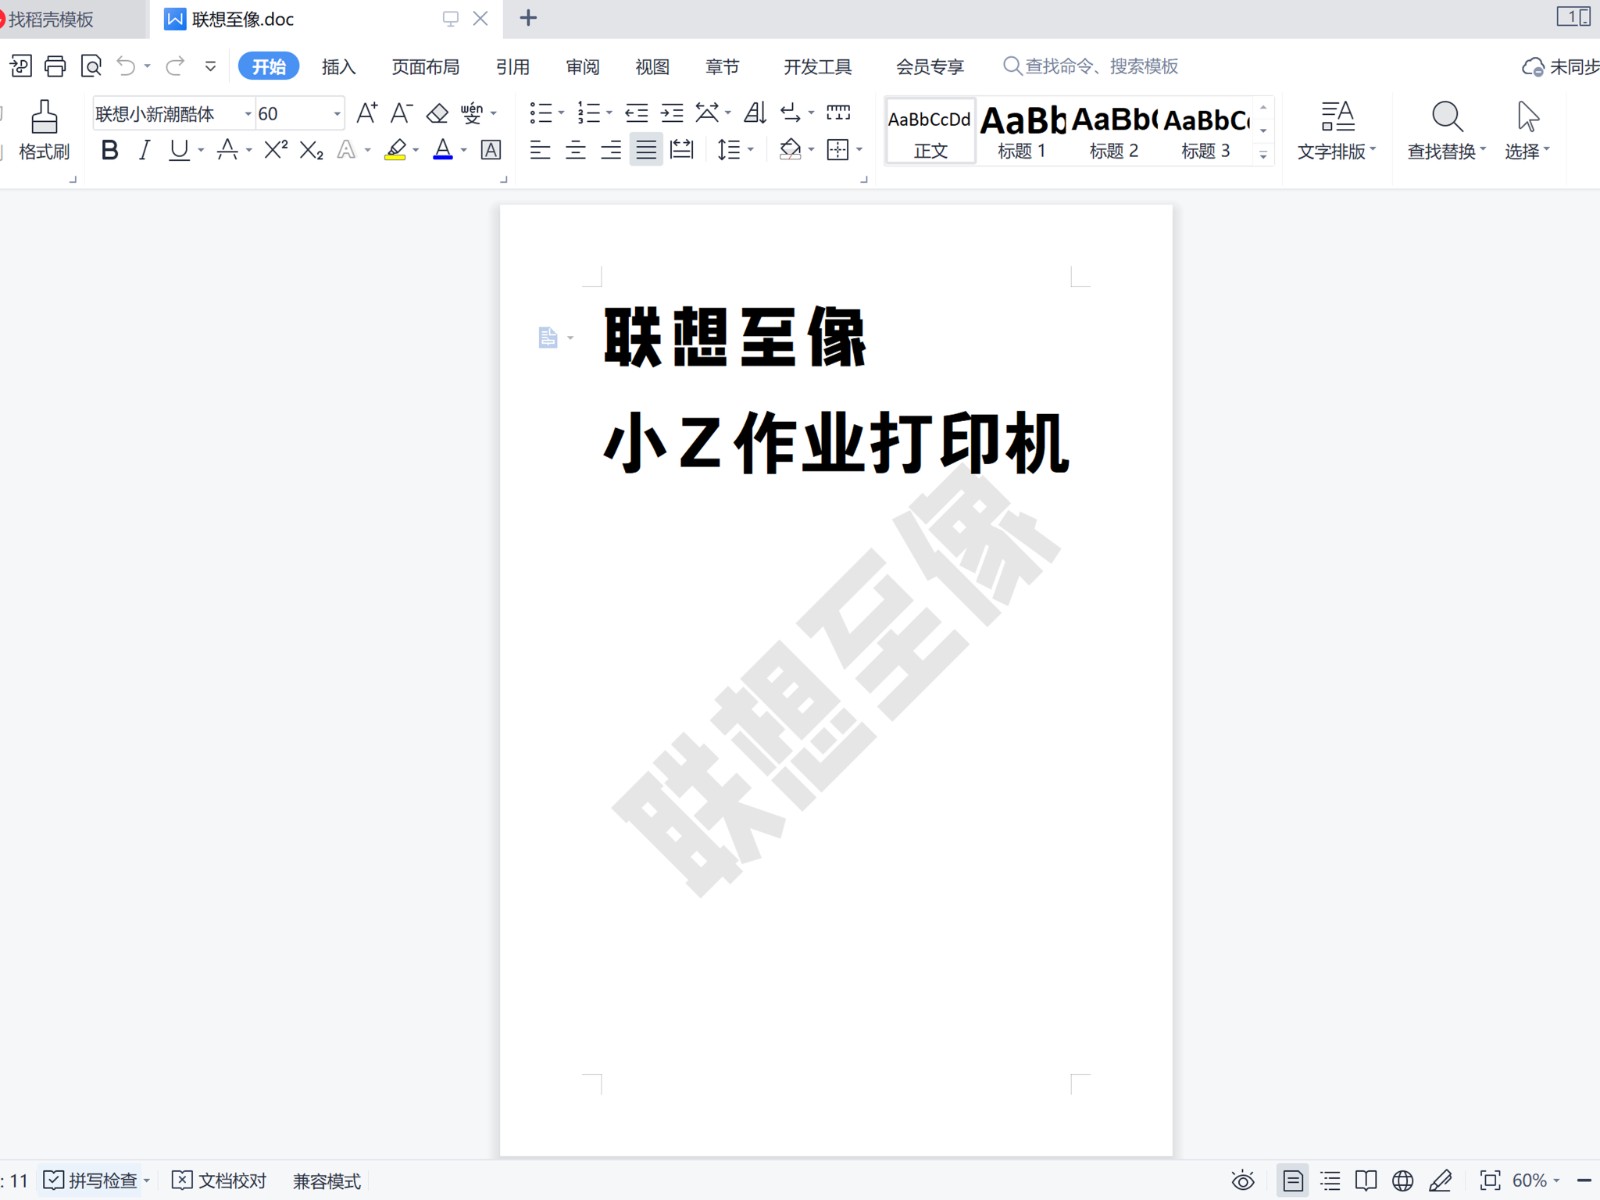Toggle page layout view button

point(1293,1181)
